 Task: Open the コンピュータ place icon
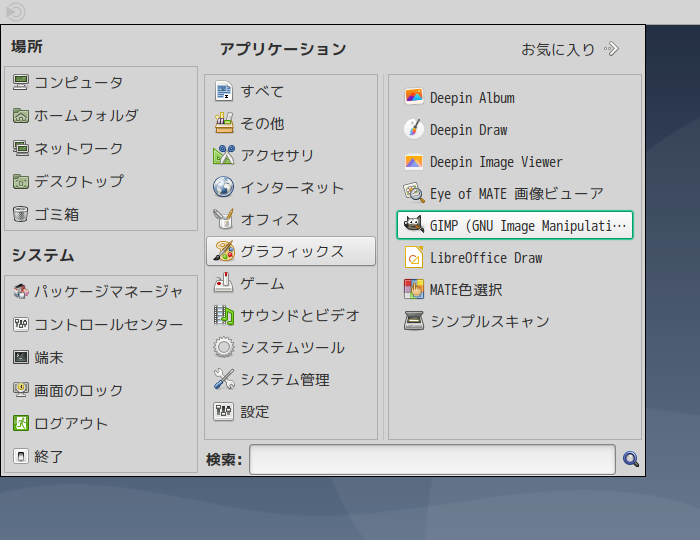pyautogui.click(x=21, y=83)
